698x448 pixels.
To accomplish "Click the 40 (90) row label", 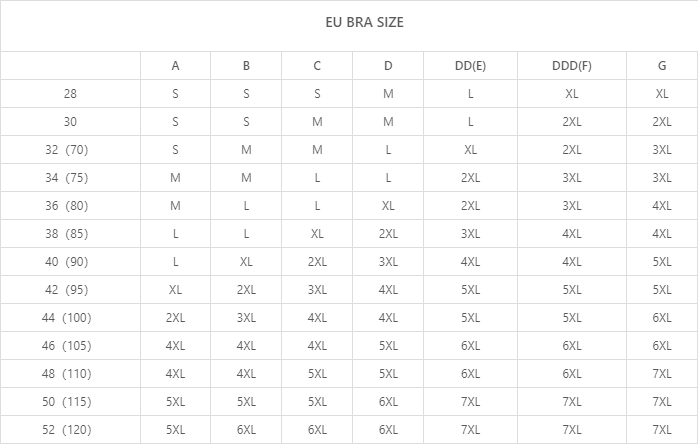I will pos(70,262).
